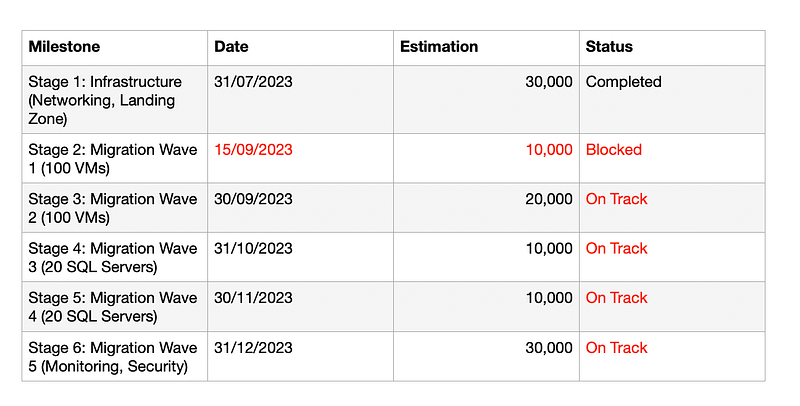The height and width of the screenshot is (406, 800).
Task: Select the date 31/07/2023
Action: (253, 82)
